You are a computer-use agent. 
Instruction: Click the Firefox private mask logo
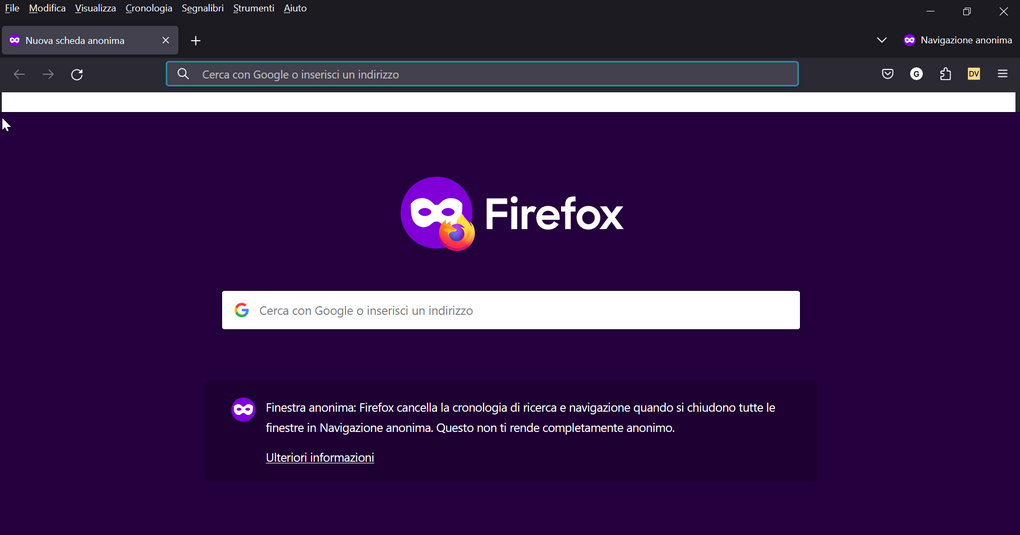click(437, 213)
